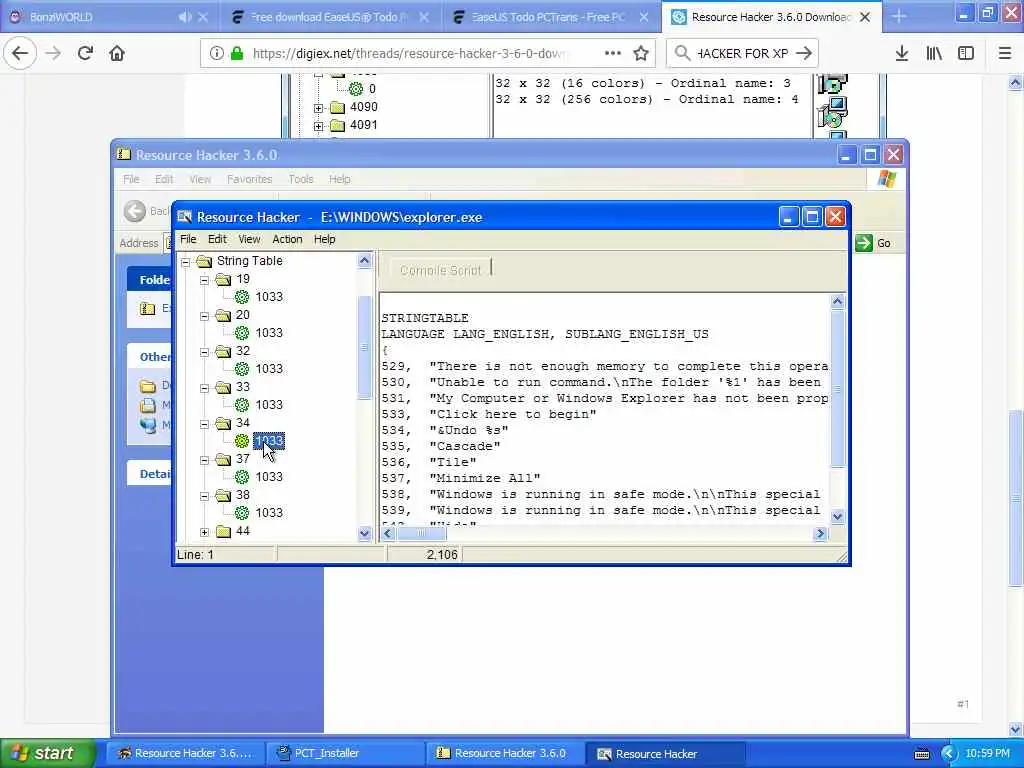The image size is (1024, 768).
Task: Go back in Firefox history
Action: [20, 53]
